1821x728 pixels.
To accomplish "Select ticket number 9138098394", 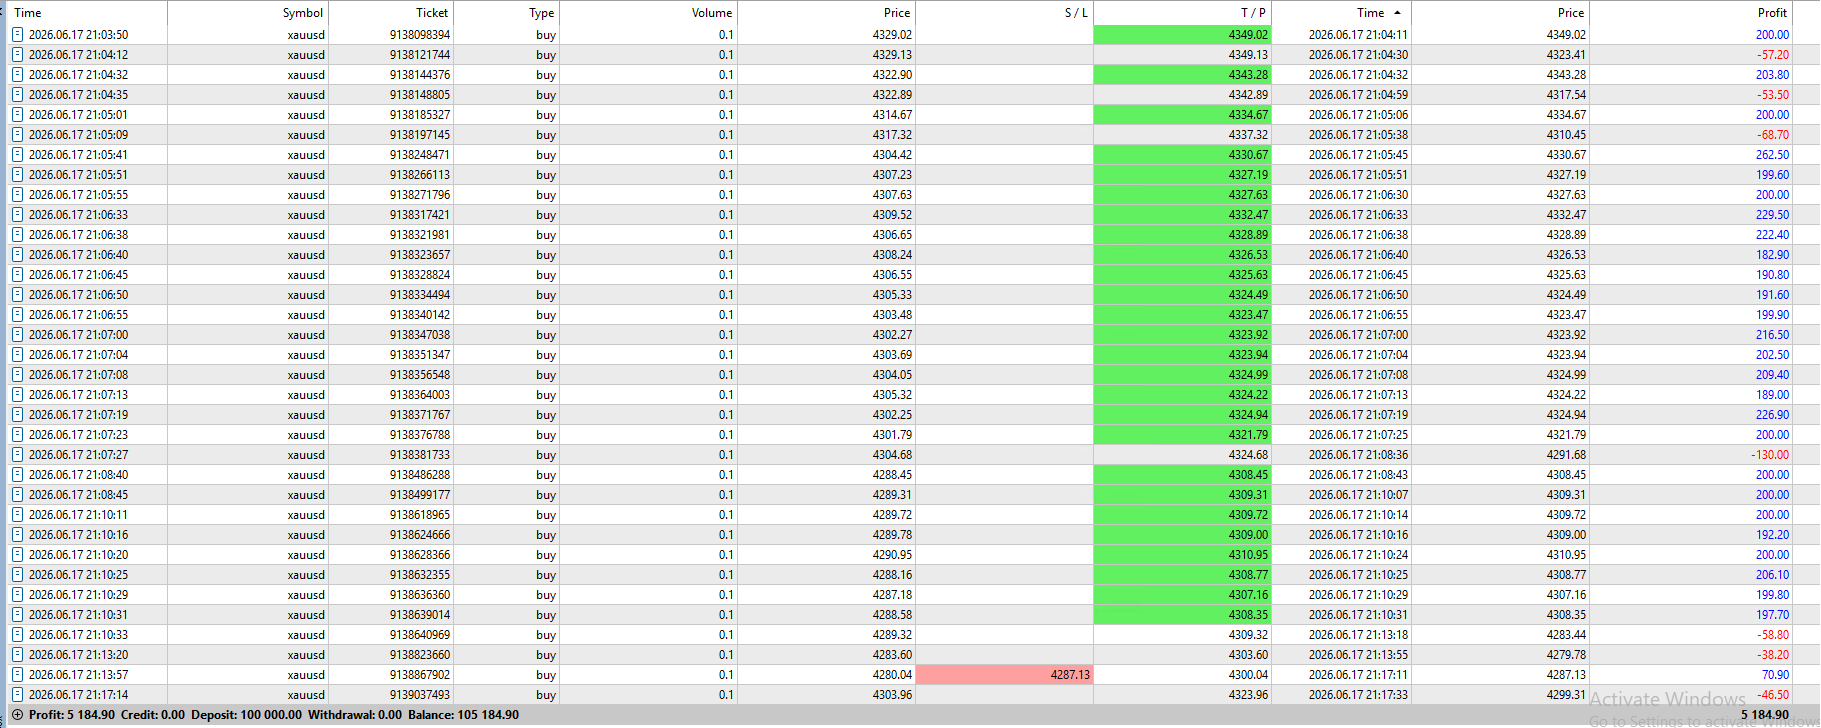I will 420,35.
